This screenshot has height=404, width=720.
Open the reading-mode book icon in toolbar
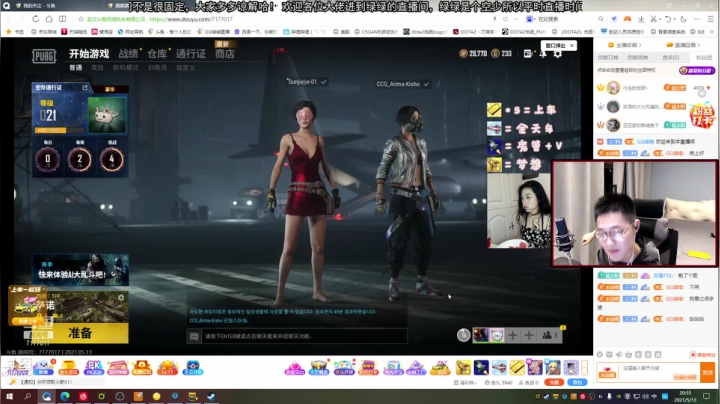(x=62, y=19)
